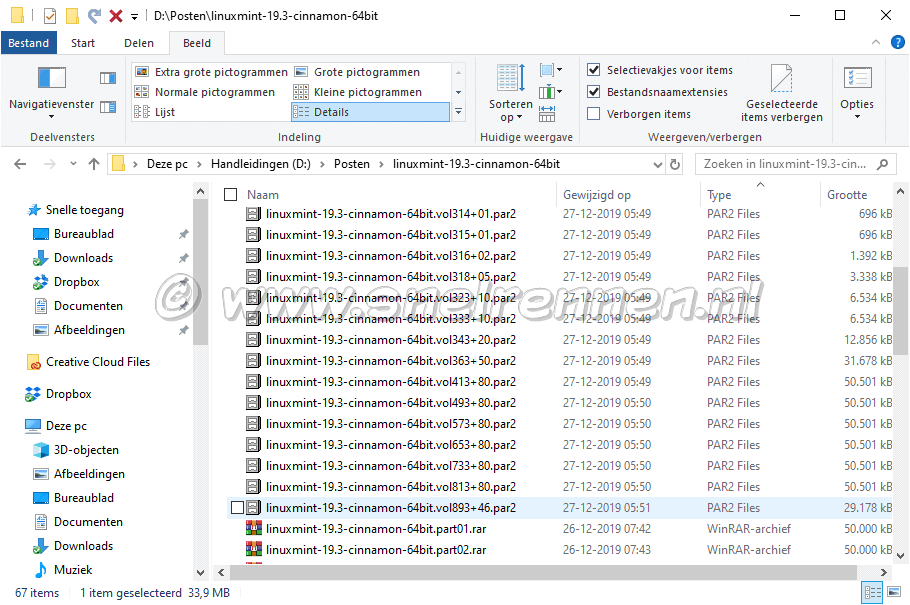Switch to Lijst view
910x605 pixels.
click(155, 112)
